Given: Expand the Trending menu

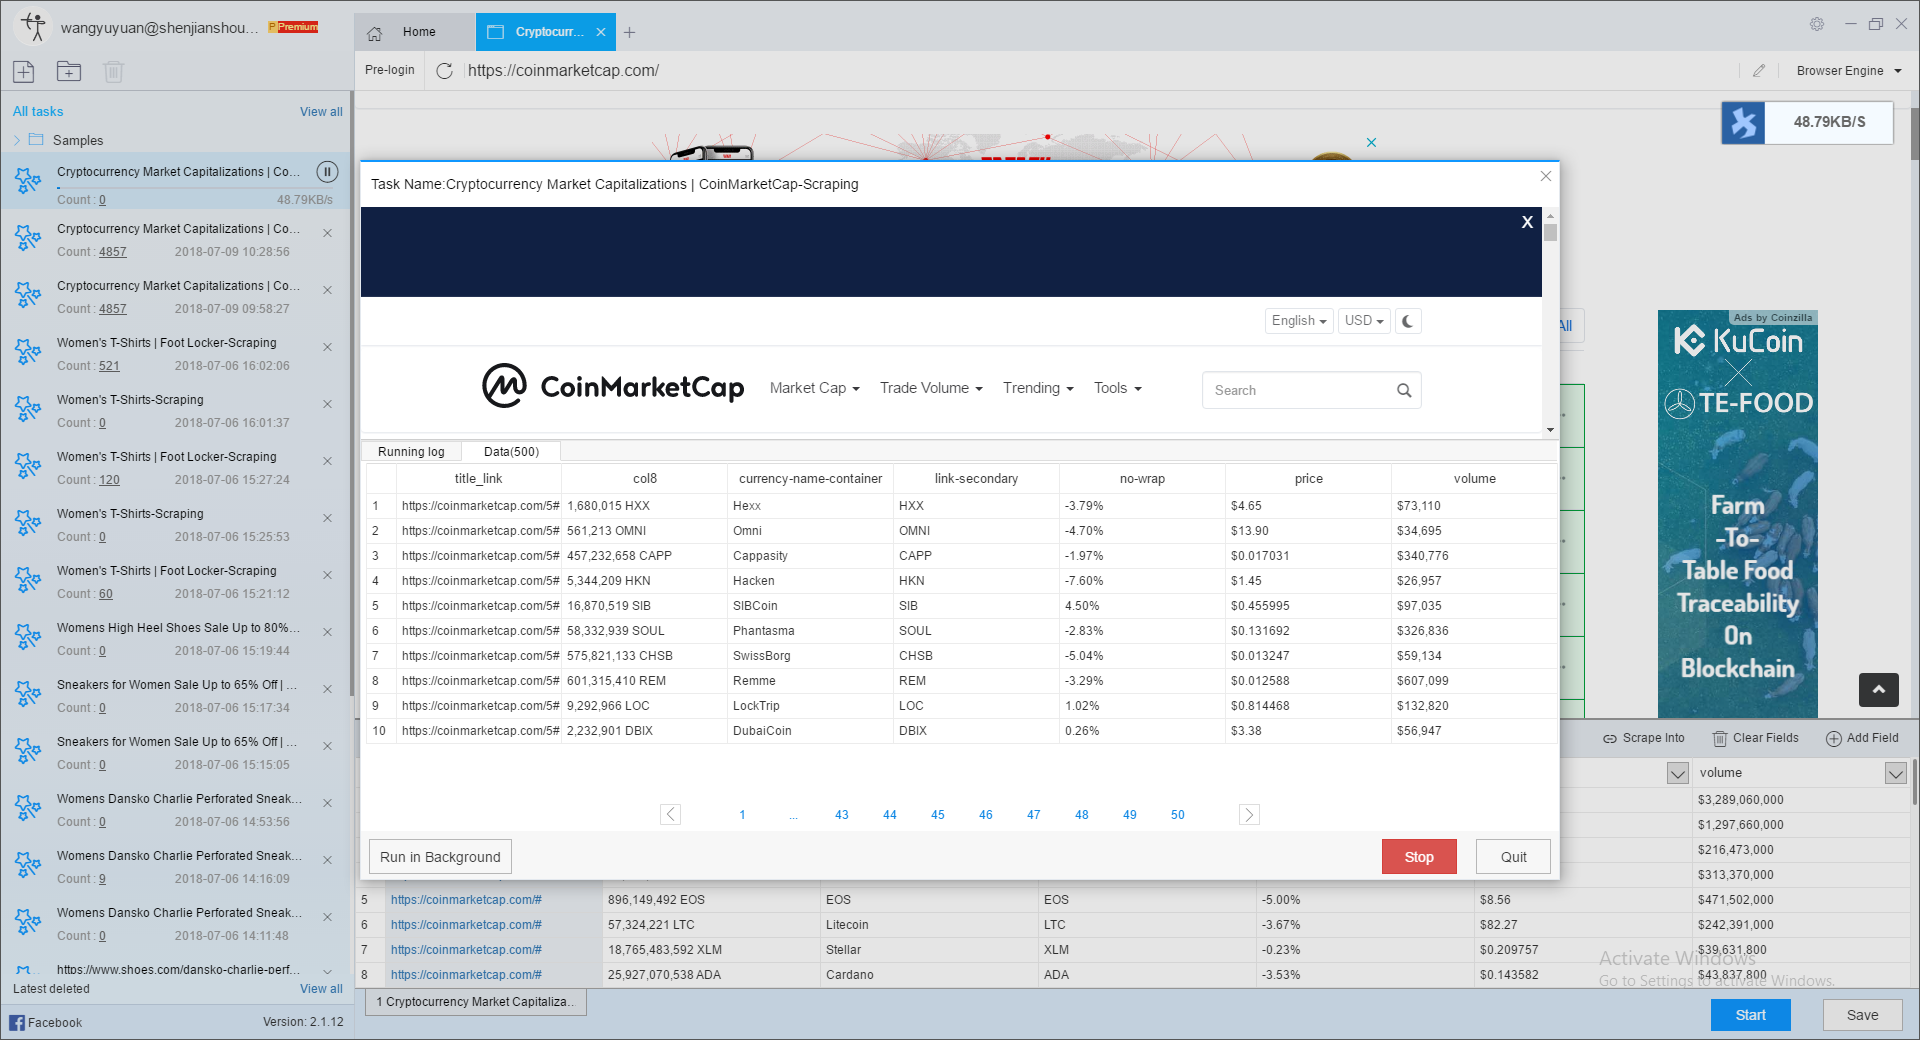Looking at the screenshot, I should click(x=1038, y=388).
